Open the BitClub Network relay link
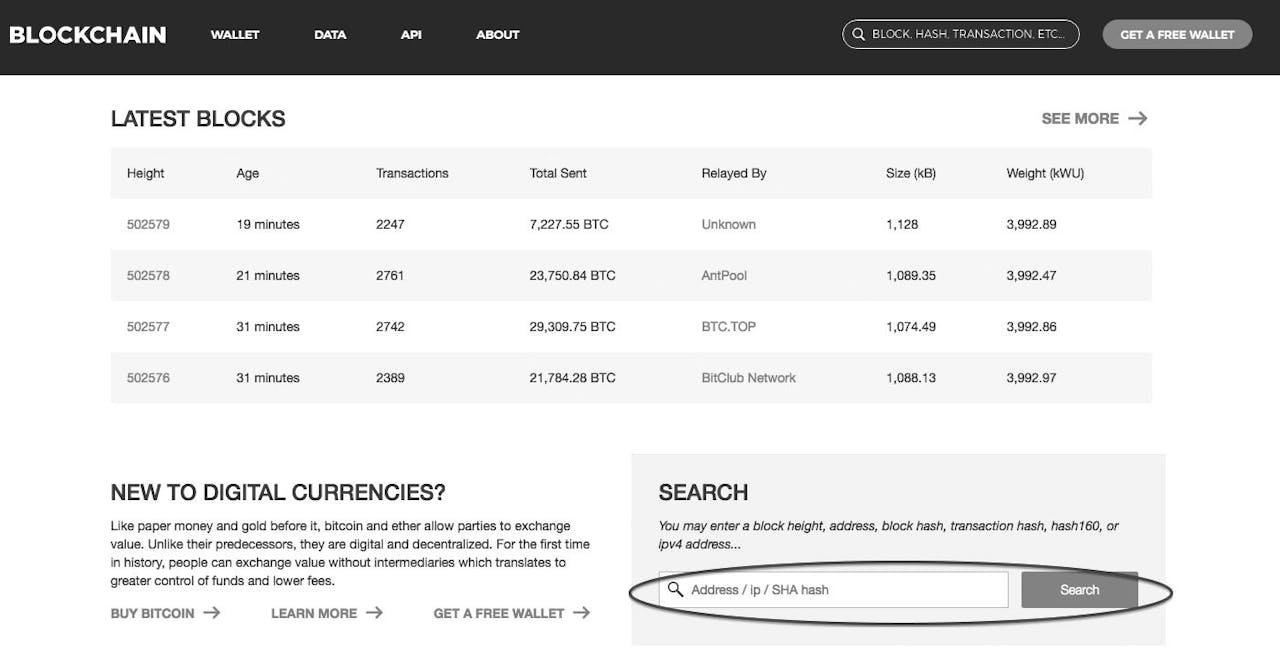The width and height of the screenshot is (1280, 651). (748, 378)
